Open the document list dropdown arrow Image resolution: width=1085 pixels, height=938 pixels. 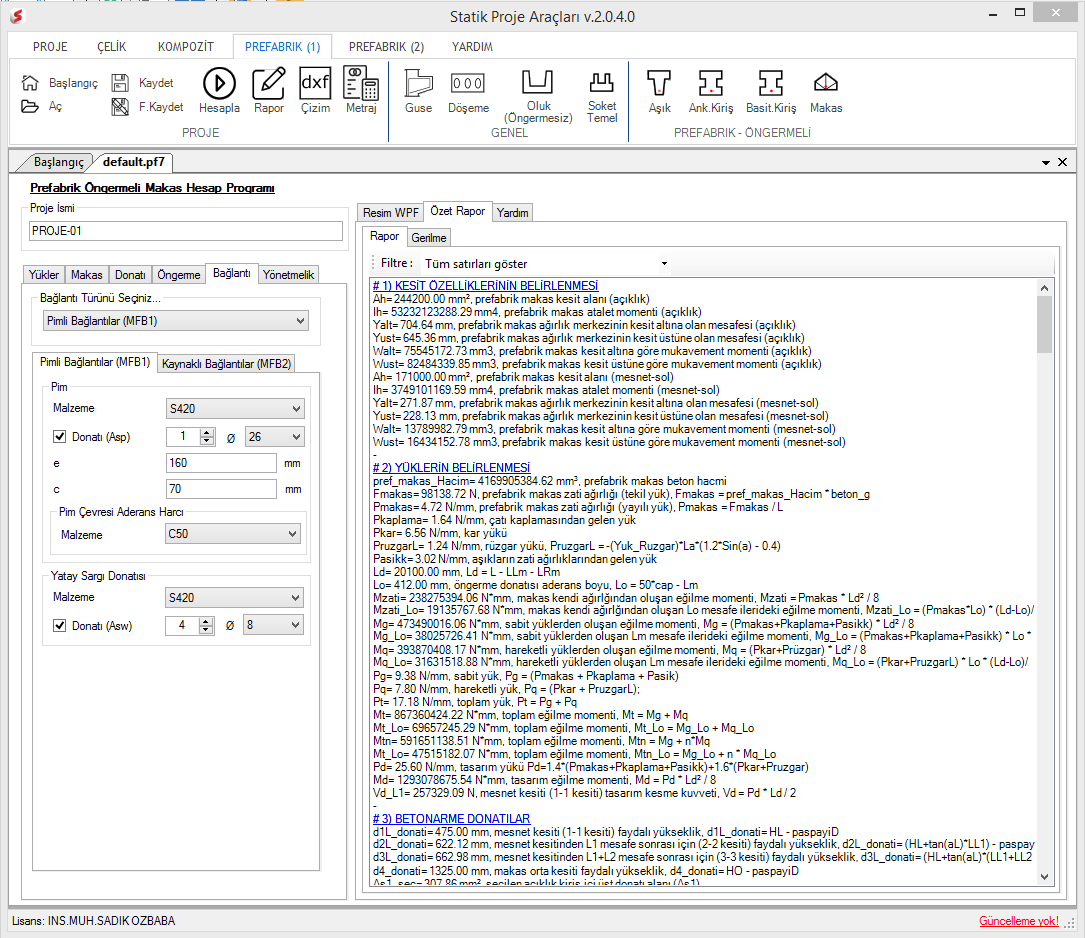tap(1046, 163)
